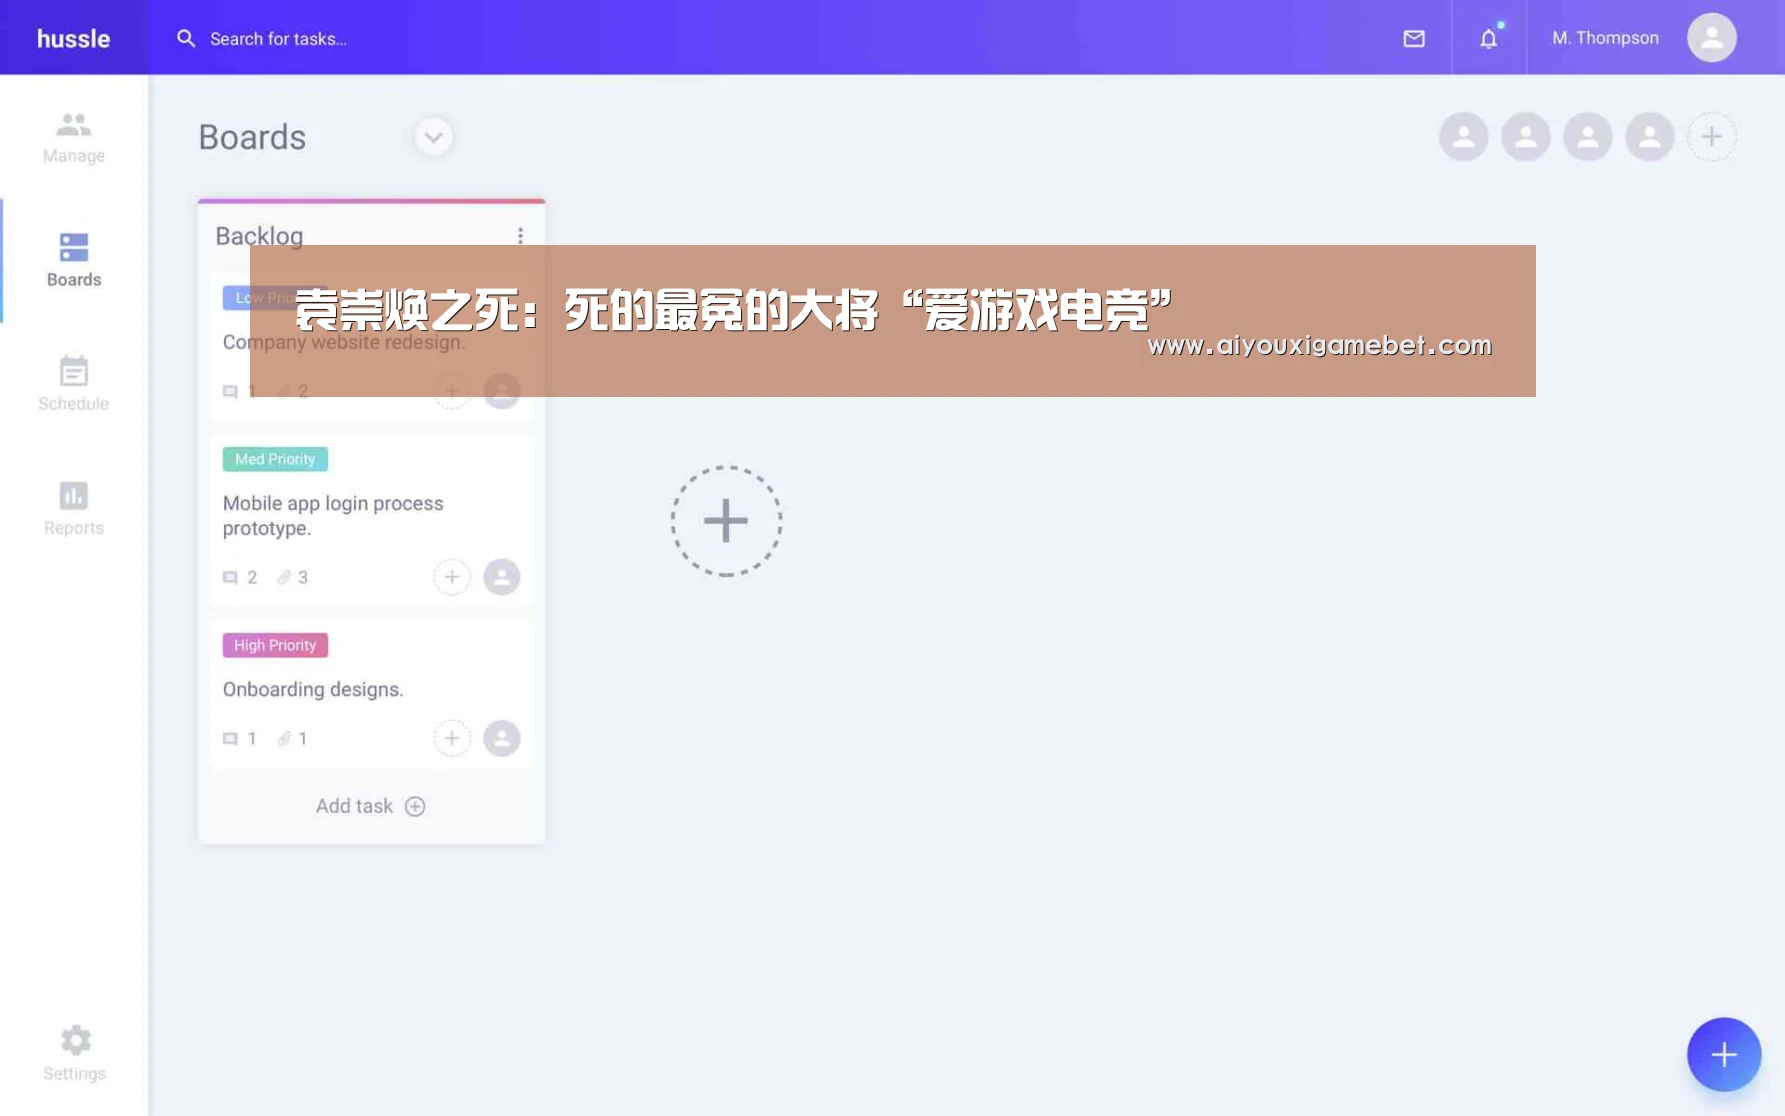Click assignee avatar on Onboarding designs

click(502, 738)
